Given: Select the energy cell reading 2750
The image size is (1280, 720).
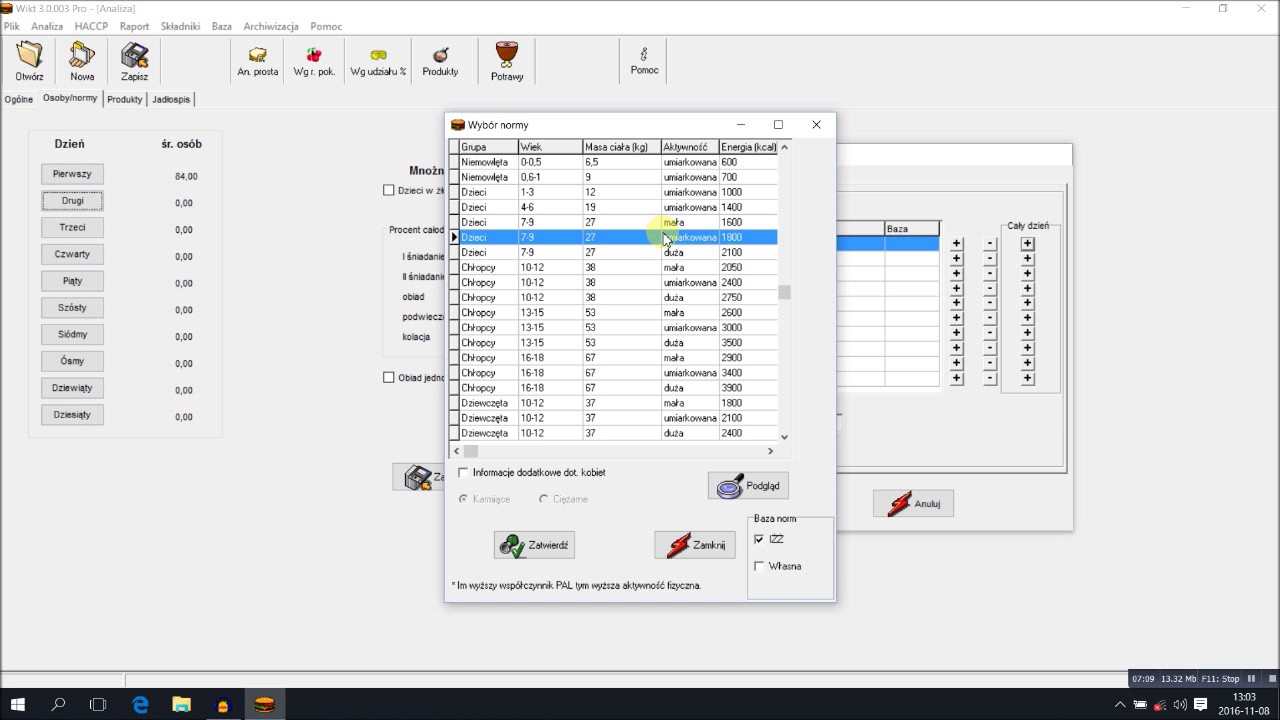Looking at the screenshot, I should (x=748, y=298).
